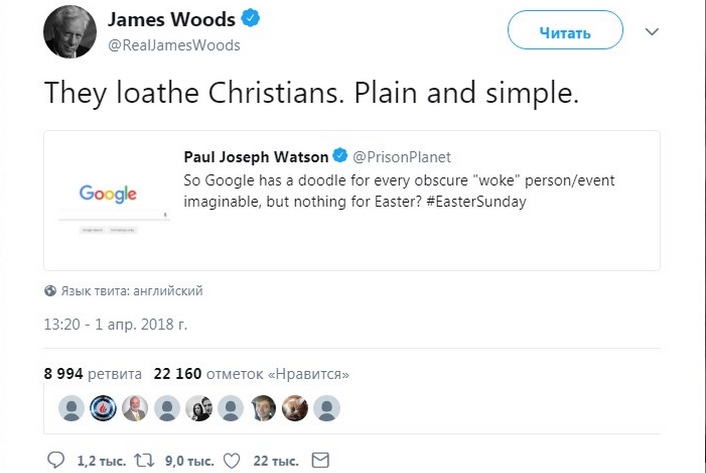
Task: Click the #EasterSunday hashtag
Action: tap(476, 202)
